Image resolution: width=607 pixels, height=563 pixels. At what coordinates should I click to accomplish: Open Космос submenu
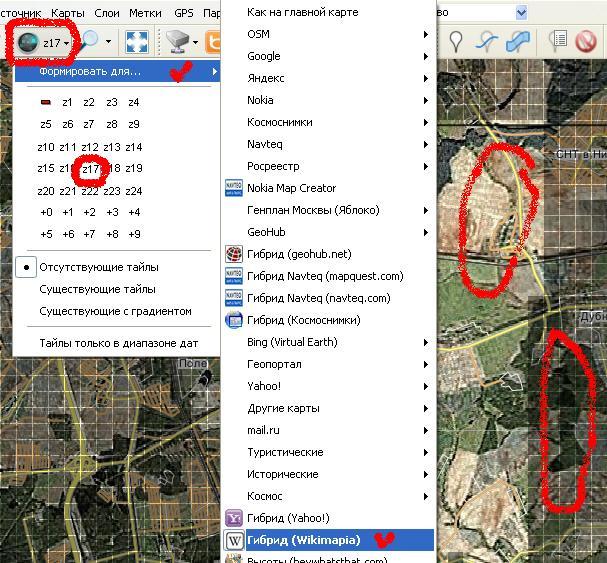(x=329, y=496)
